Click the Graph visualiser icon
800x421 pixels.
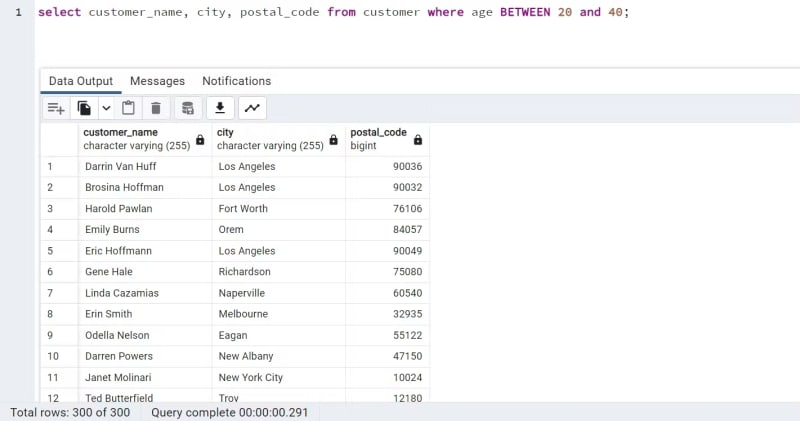(x=252, y=108)
